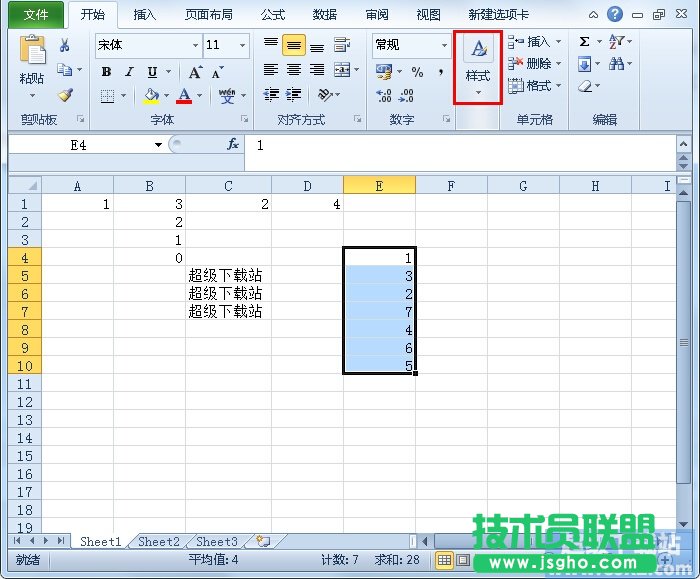
Task: Expand underline style dropdown arrow
Action: pos(168,71)
